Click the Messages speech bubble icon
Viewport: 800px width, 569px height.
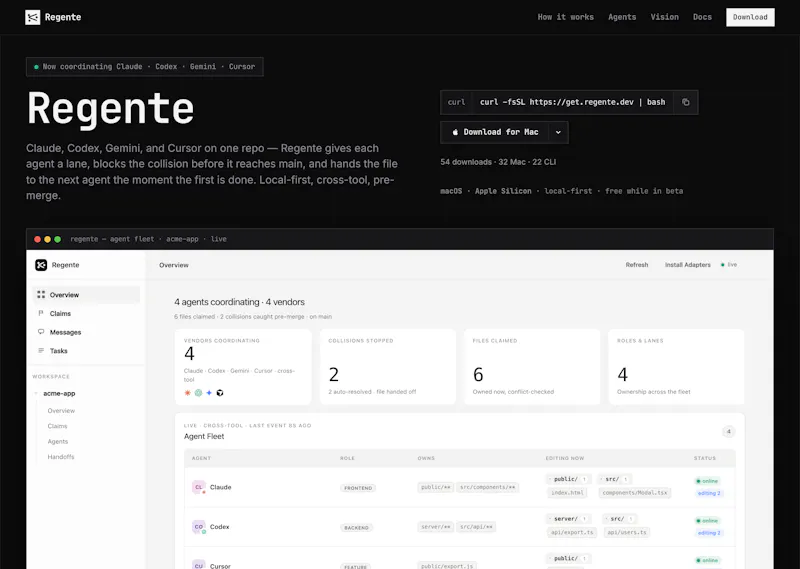point(41,332)
